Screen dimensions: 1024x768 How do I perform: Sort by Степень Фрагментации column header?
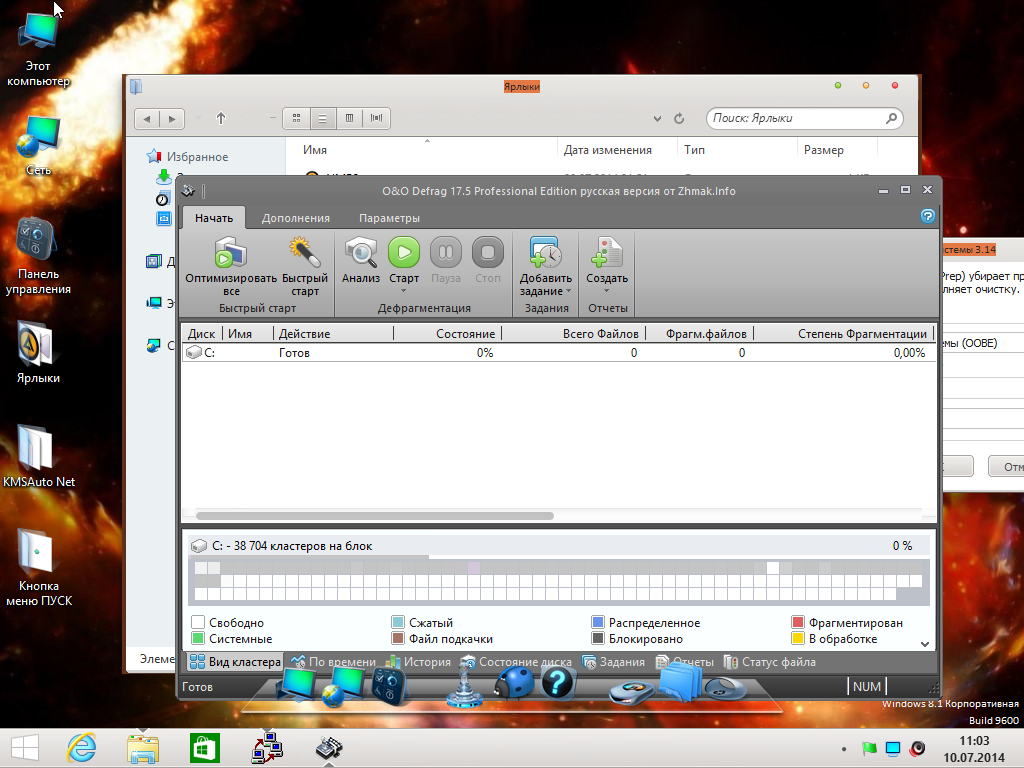845,334
